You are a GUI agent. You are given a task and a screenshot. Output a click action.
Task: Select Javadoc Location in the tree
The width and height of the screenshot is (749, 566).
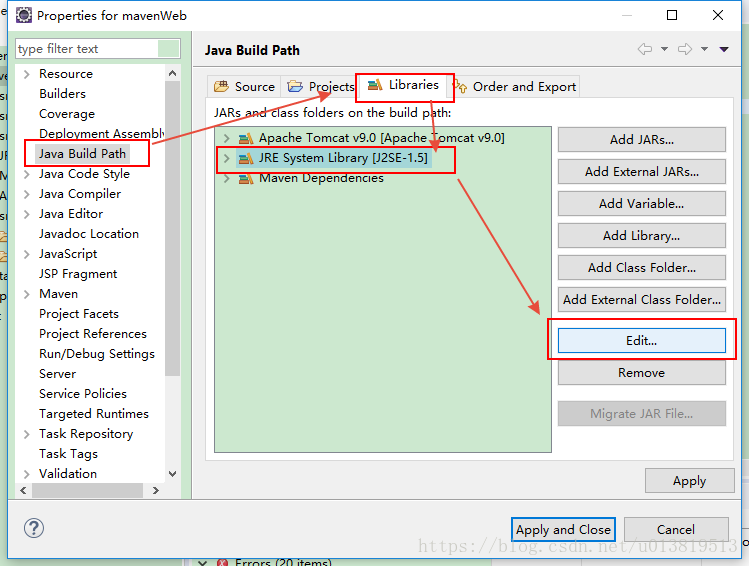[89, 234]
